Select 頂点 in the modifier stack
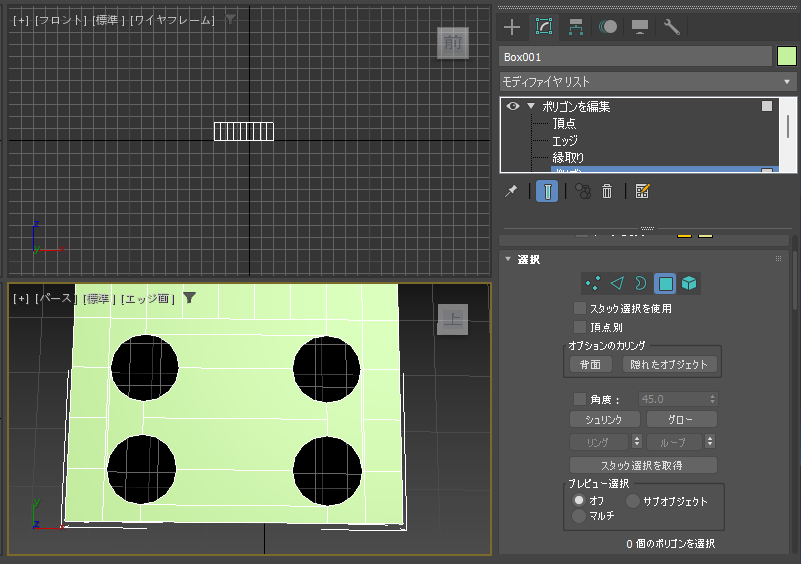 (564, 124)
